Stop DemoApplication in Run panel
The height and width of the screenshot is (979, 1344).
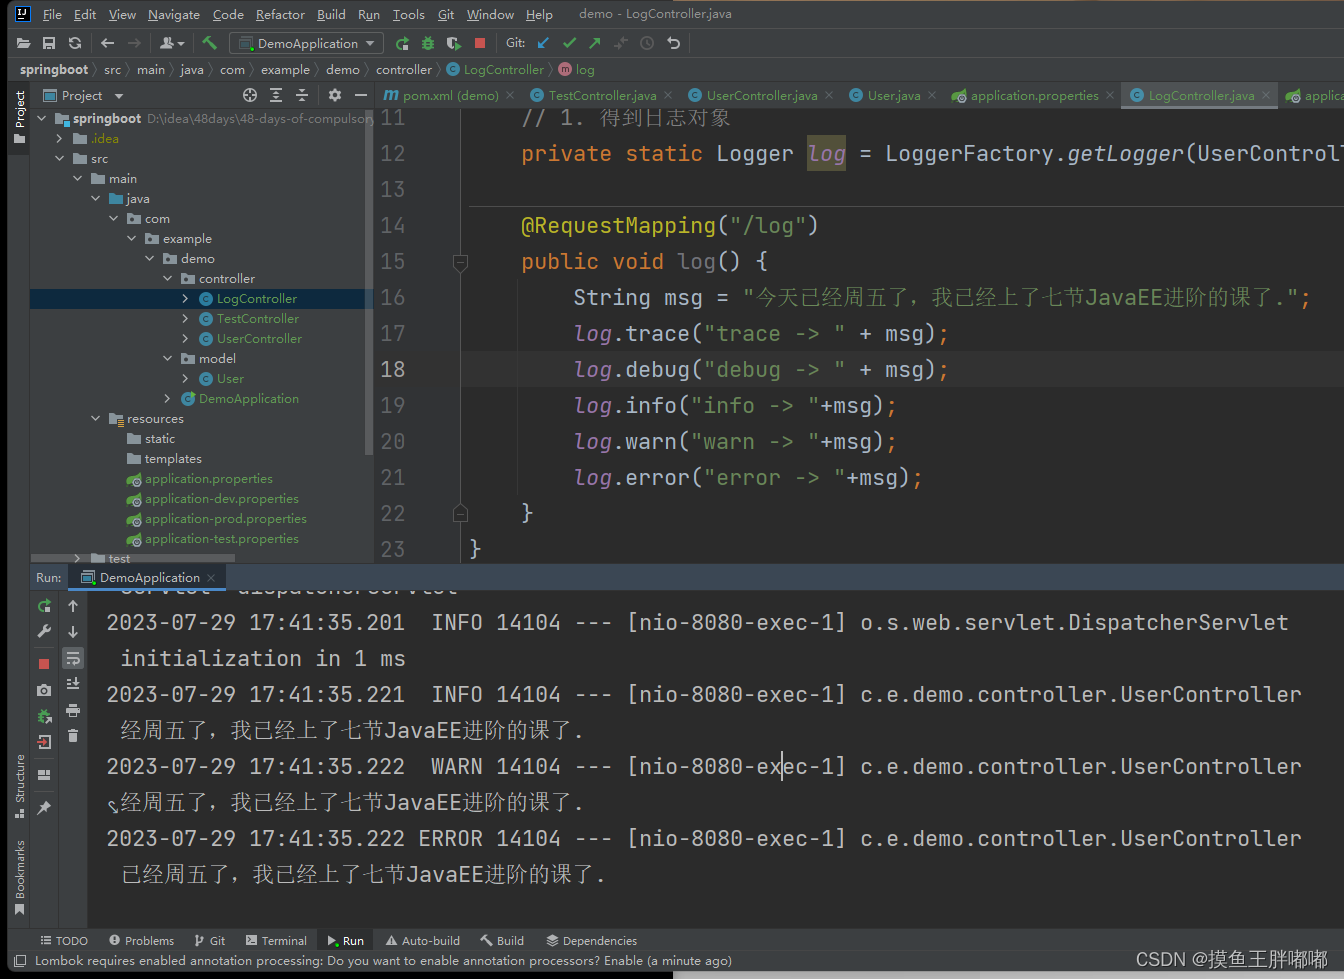click(x=44, y=664)
